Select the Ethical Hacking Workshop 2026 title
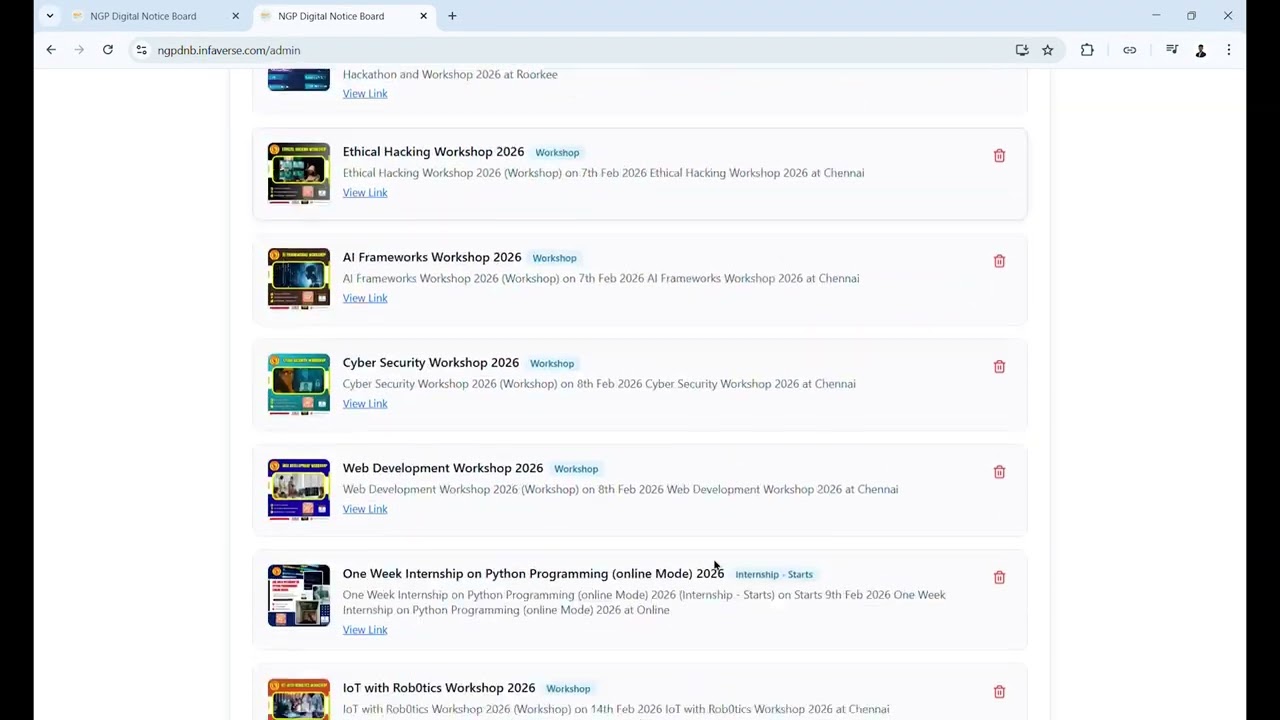1280x720 pixels. pos(433,152)
